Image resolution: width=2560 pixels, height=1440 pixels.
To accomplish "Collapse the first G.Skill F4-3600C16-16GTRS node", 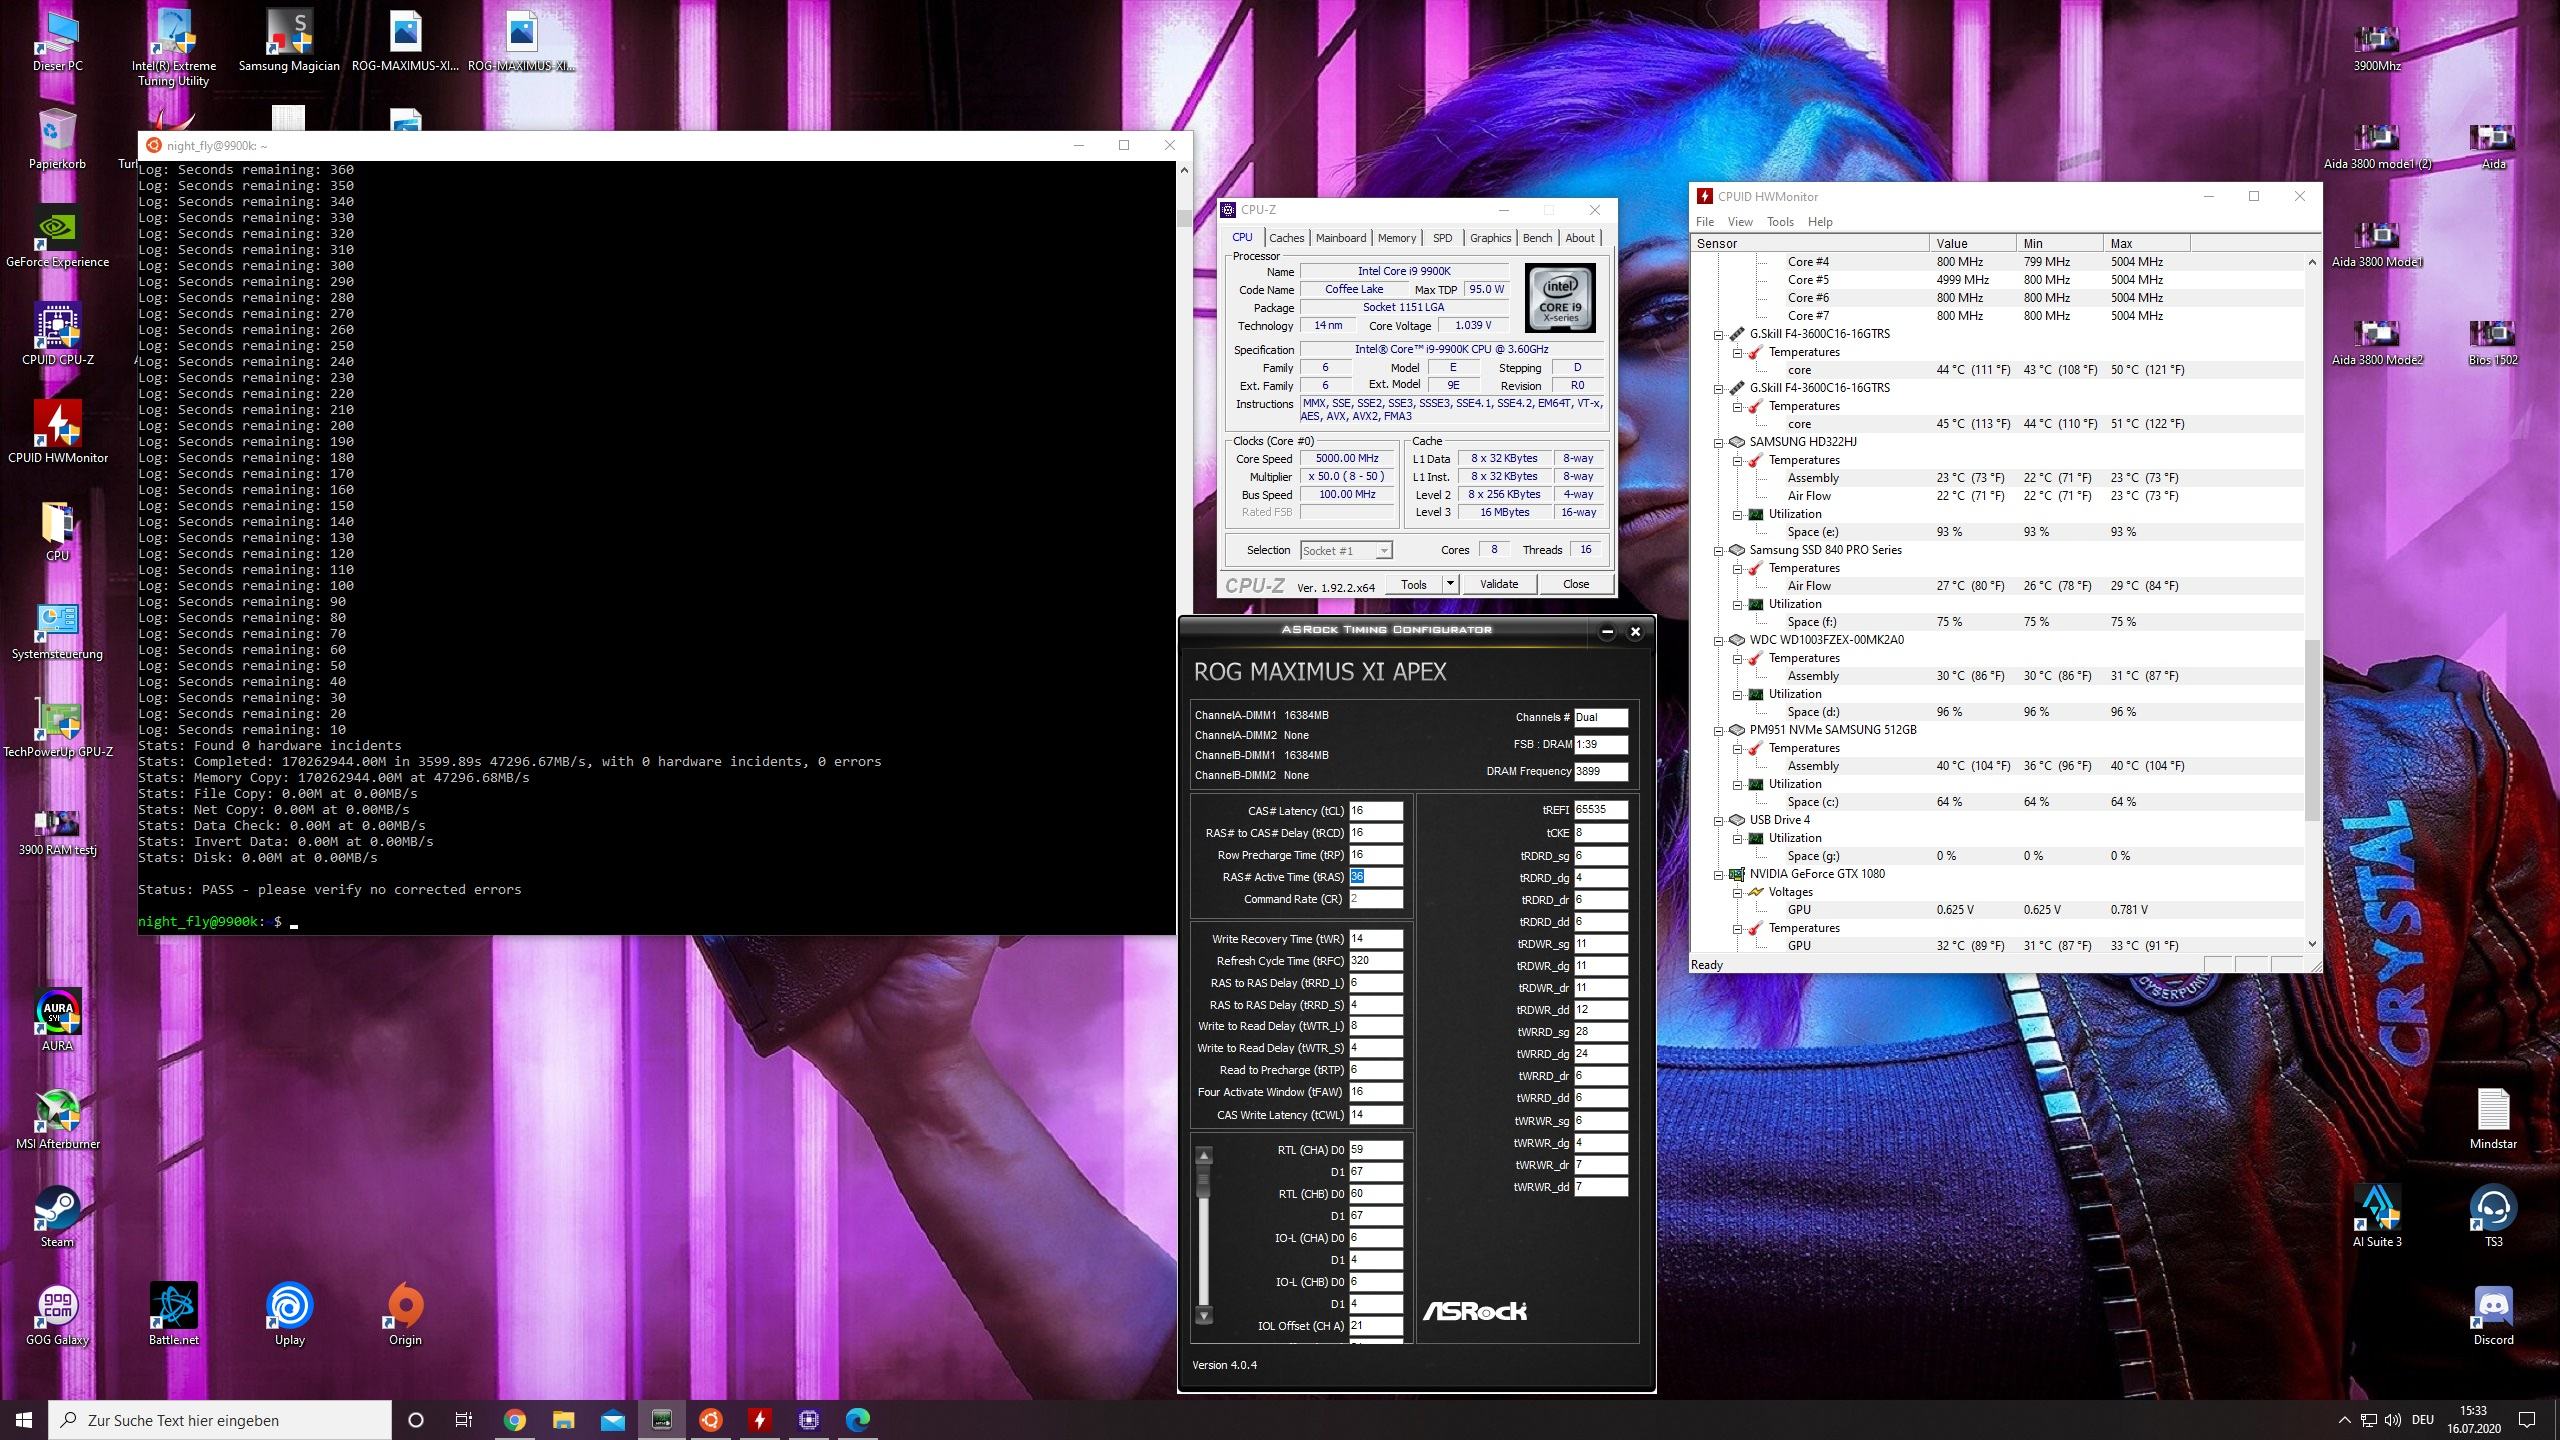I will (1718, 334).
